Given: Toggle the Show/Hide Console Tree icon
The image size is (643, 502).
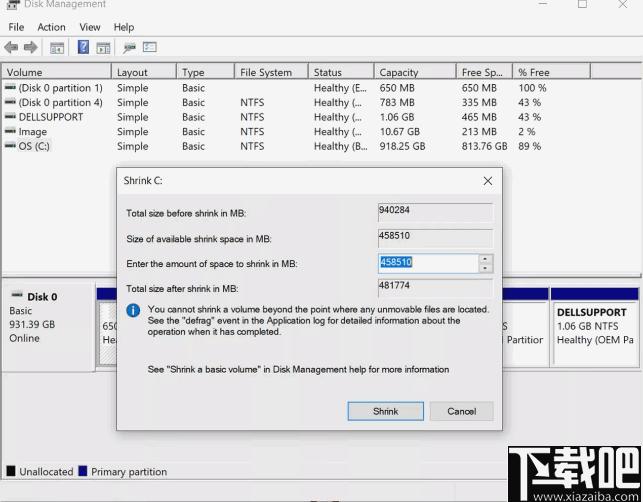Looking at the screenshot, I should pos(57,48).
